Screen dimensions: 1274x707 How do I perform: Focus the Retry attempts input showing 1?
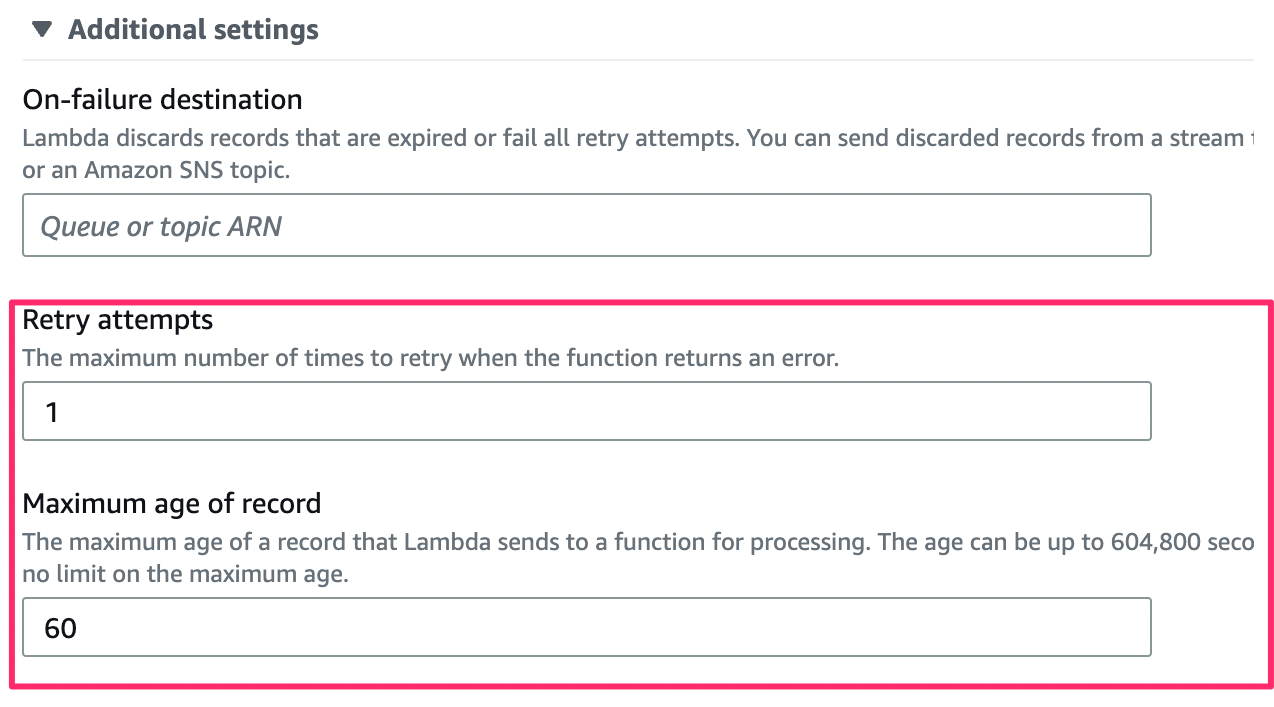click(585, 410)
